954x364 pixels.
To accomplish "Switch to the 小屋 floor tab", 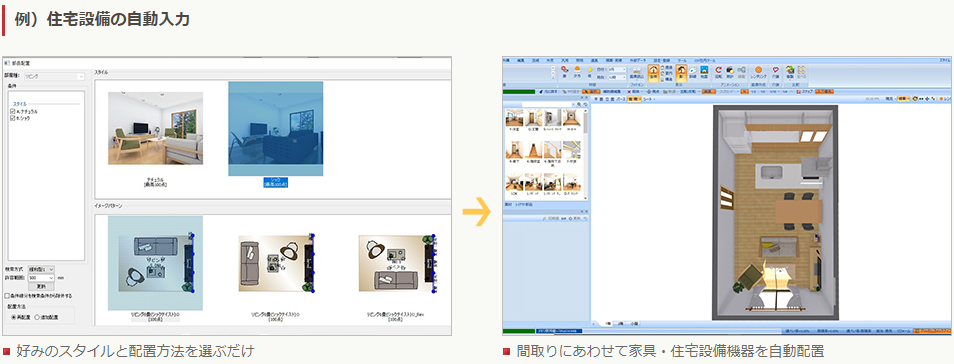I will tap(634, 323).
